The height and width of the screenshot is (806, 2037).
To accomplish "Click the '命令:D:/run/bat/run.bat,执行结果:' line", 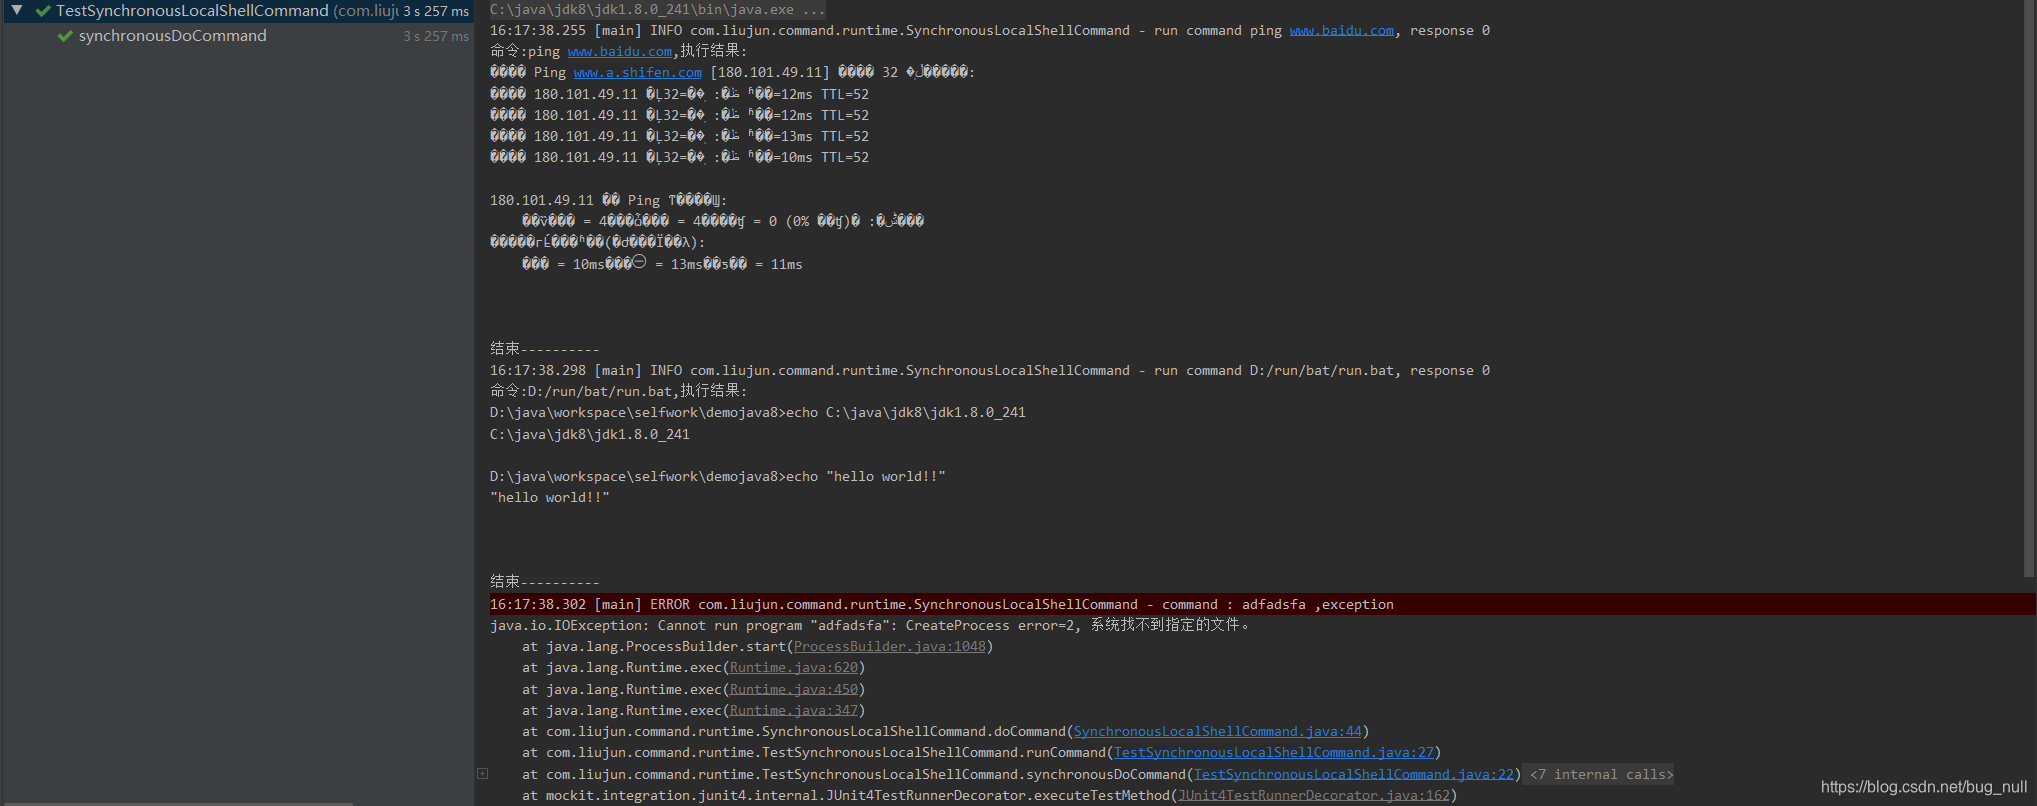I will coord(618,391).
